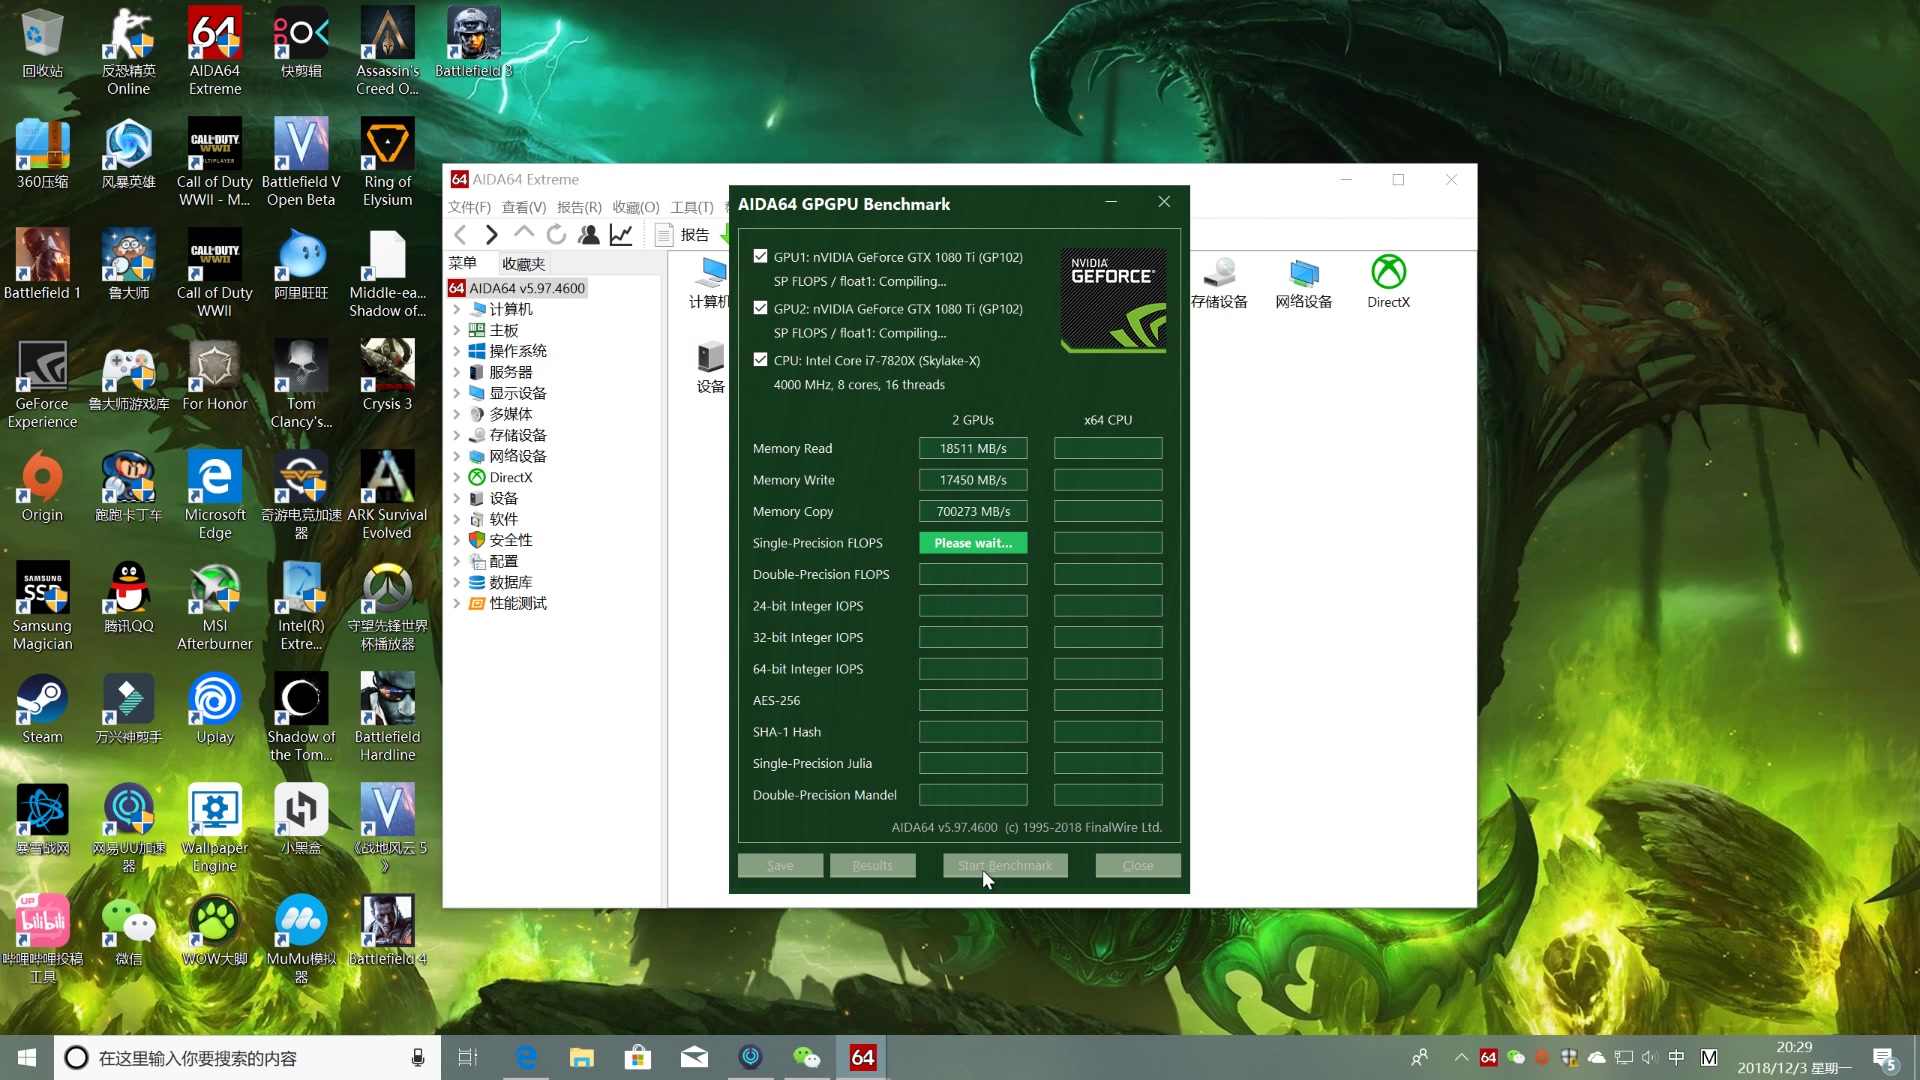
Task: Select AIDA64 v5.97.4600 tree root
Action: 518,288
